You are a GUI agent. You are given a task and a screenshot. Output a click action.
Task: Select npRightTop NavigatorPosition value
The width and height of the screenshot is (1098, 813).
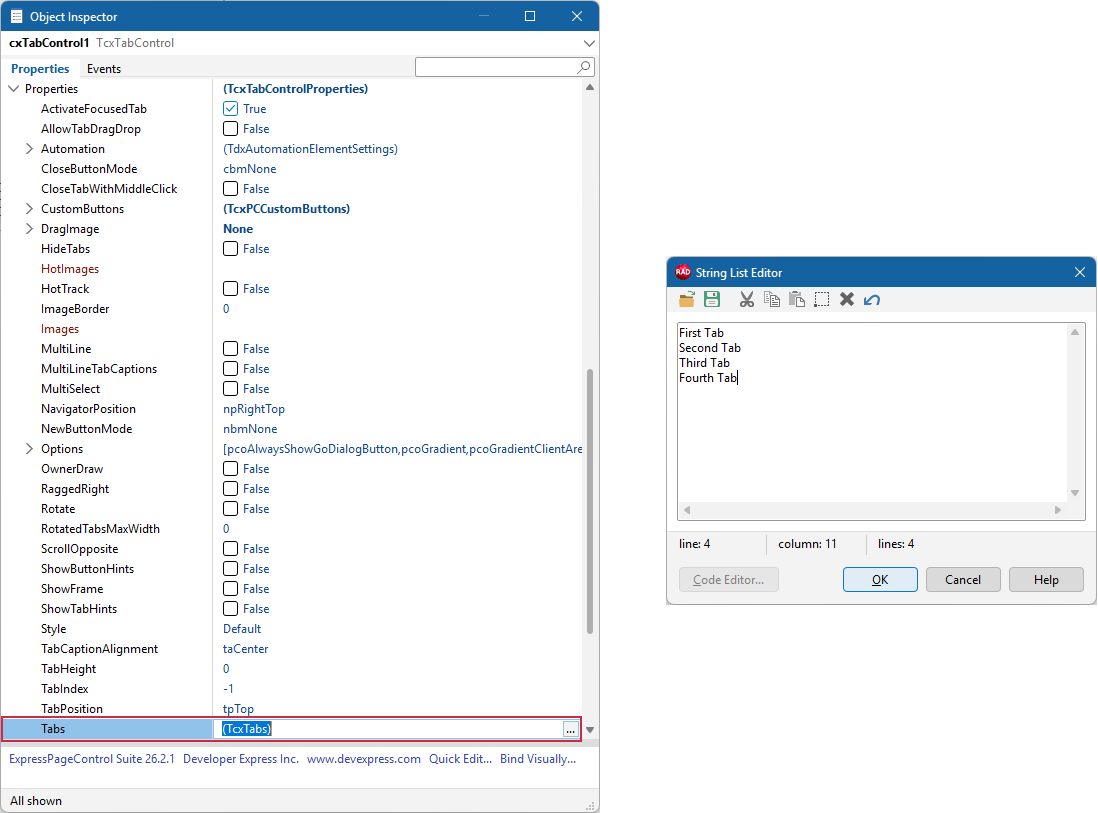(254, 409)
